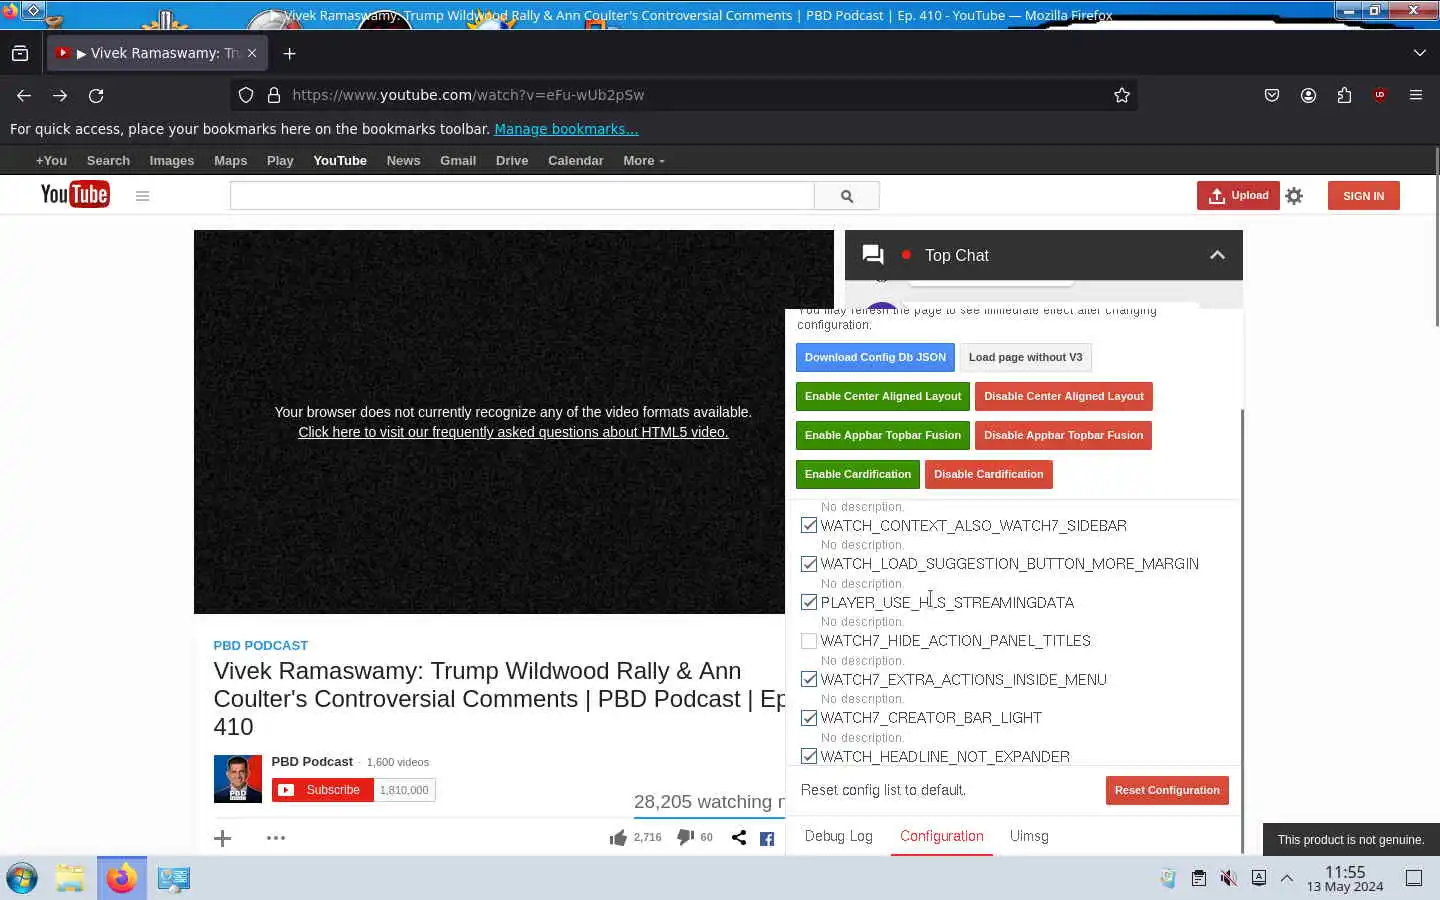Viewport: 1440px width, 900px height.
Task: Click the muted volume tray icon
Action: (1229, 878)
